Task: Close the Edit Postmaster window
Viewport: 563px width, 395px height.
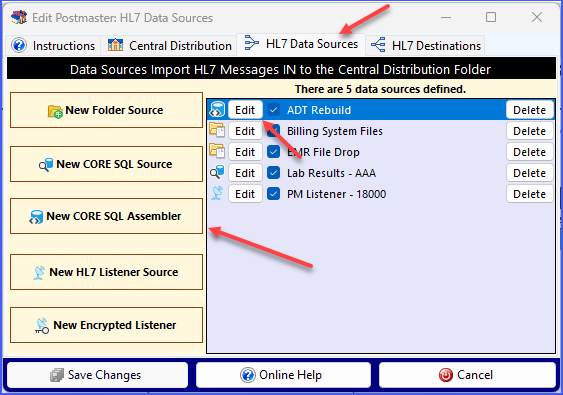Action: click(537, 17)
